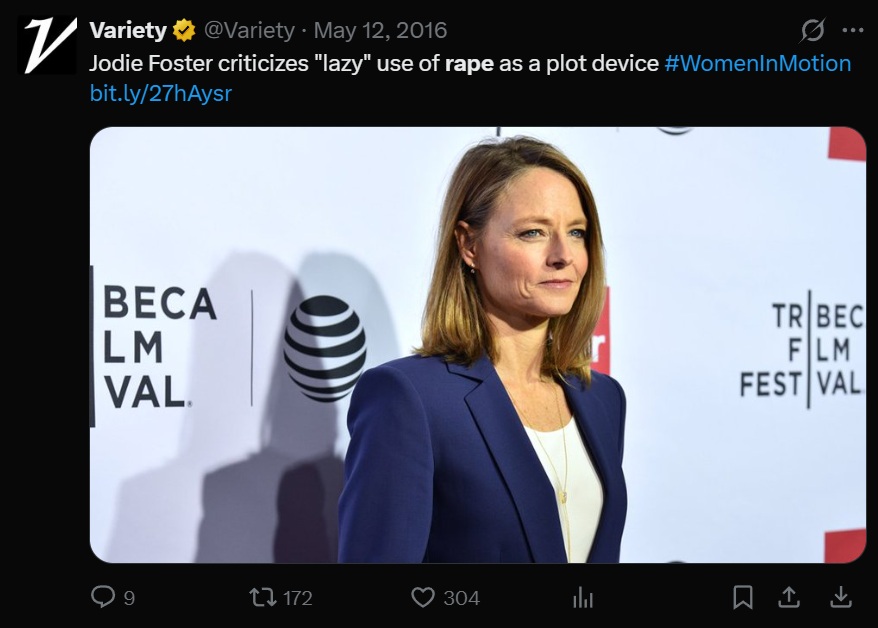Screen dimensions: 878x628
Task: Repost the tweet using the retweet arrows icon
Action: coord(262,597)
